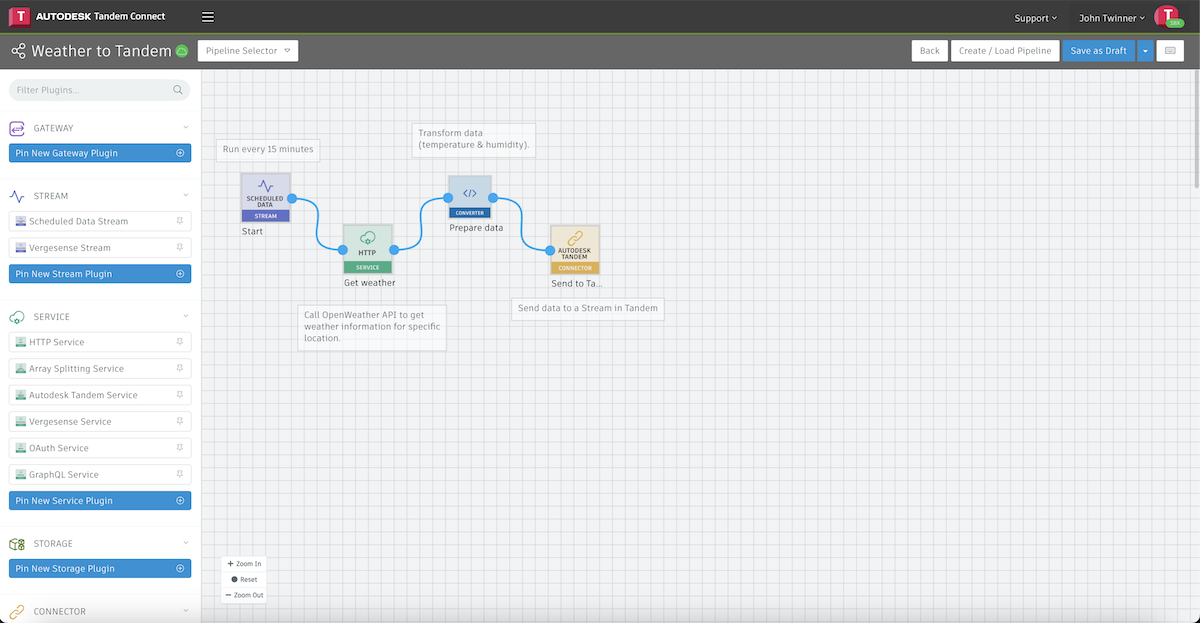The width and height of the screenshot is (1200, 623).
Task: Click Pin New Gateway Plugin
Action: pyautogui.click(x=100, y=153)
